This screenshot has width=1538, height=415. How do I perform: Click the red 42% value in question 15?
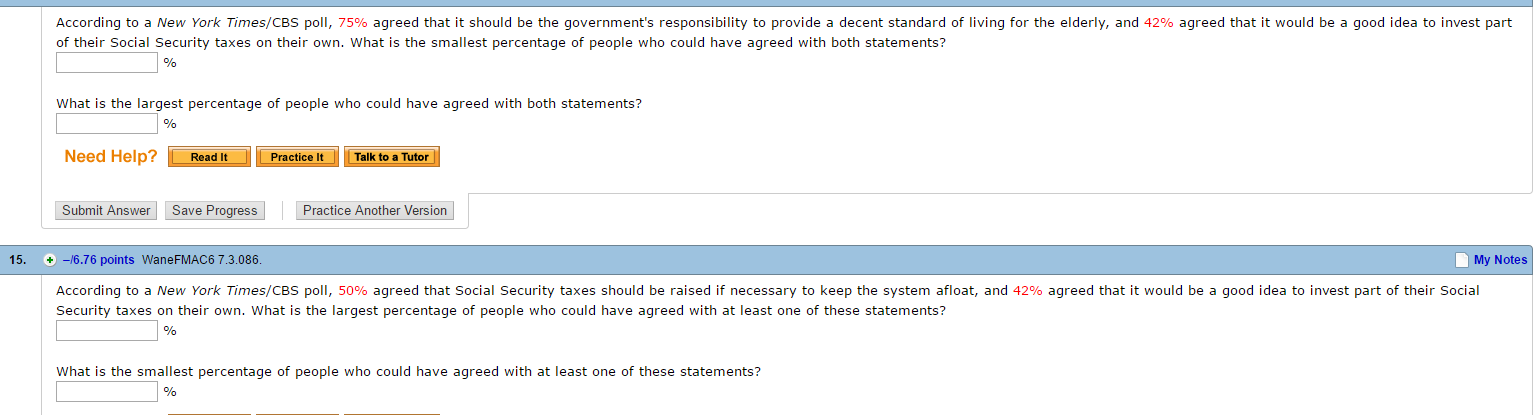[x=1028, y=290]
